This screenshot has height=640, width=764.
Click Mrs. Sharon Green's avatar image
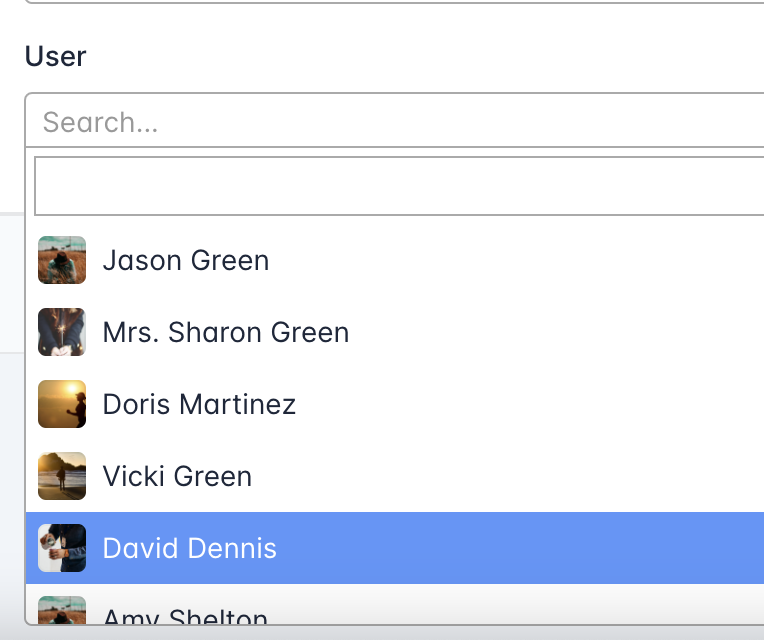62,332
